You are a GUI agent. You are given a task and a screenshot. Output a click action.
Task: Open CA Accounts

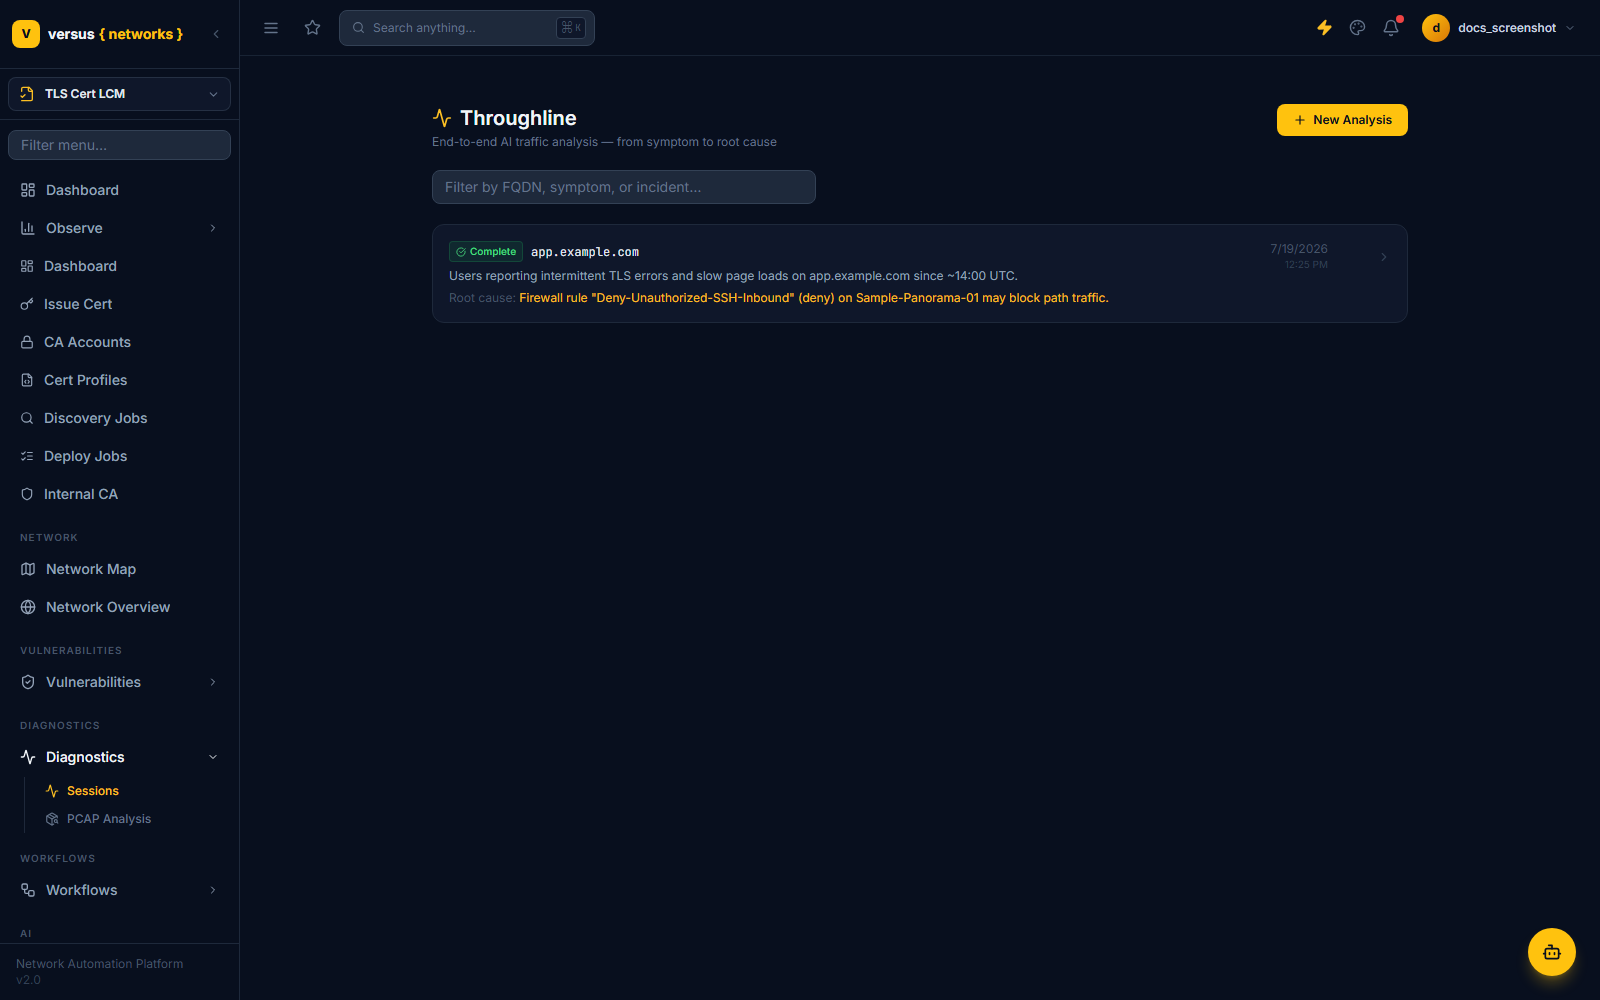pos(119,342)
